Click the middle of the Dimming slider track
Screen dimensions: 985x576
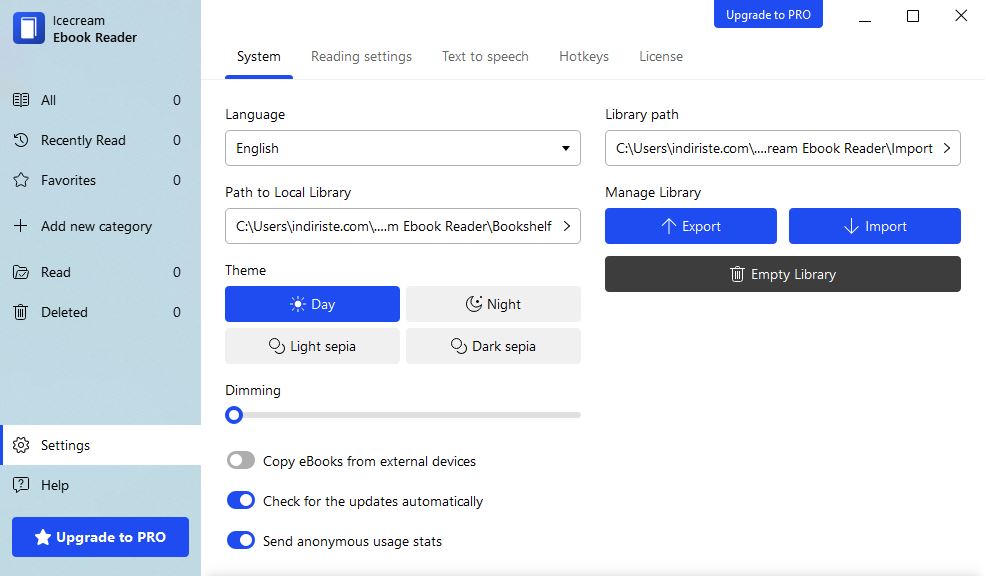[403, 415]
